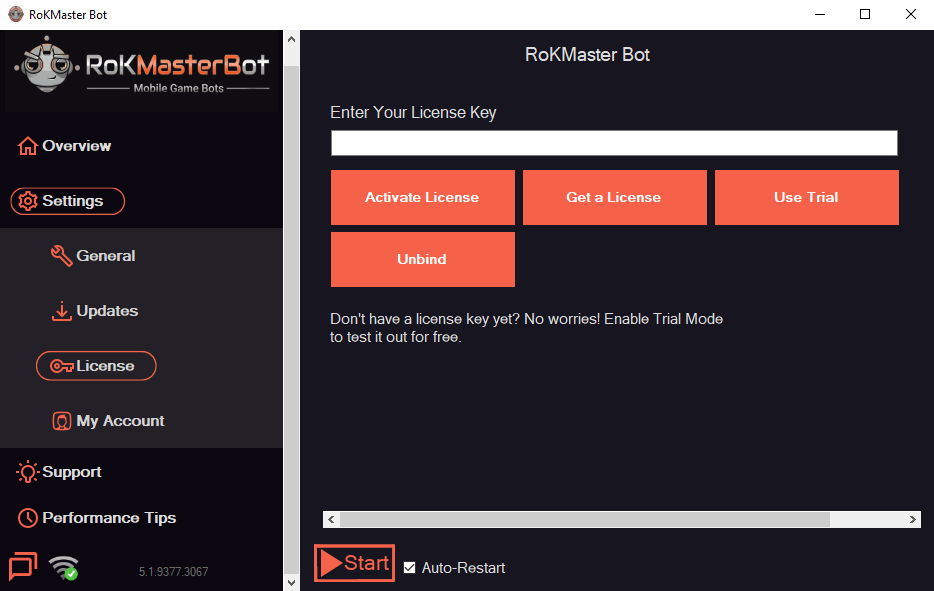Click the Start button
The image size is (934, 591).
354,563
